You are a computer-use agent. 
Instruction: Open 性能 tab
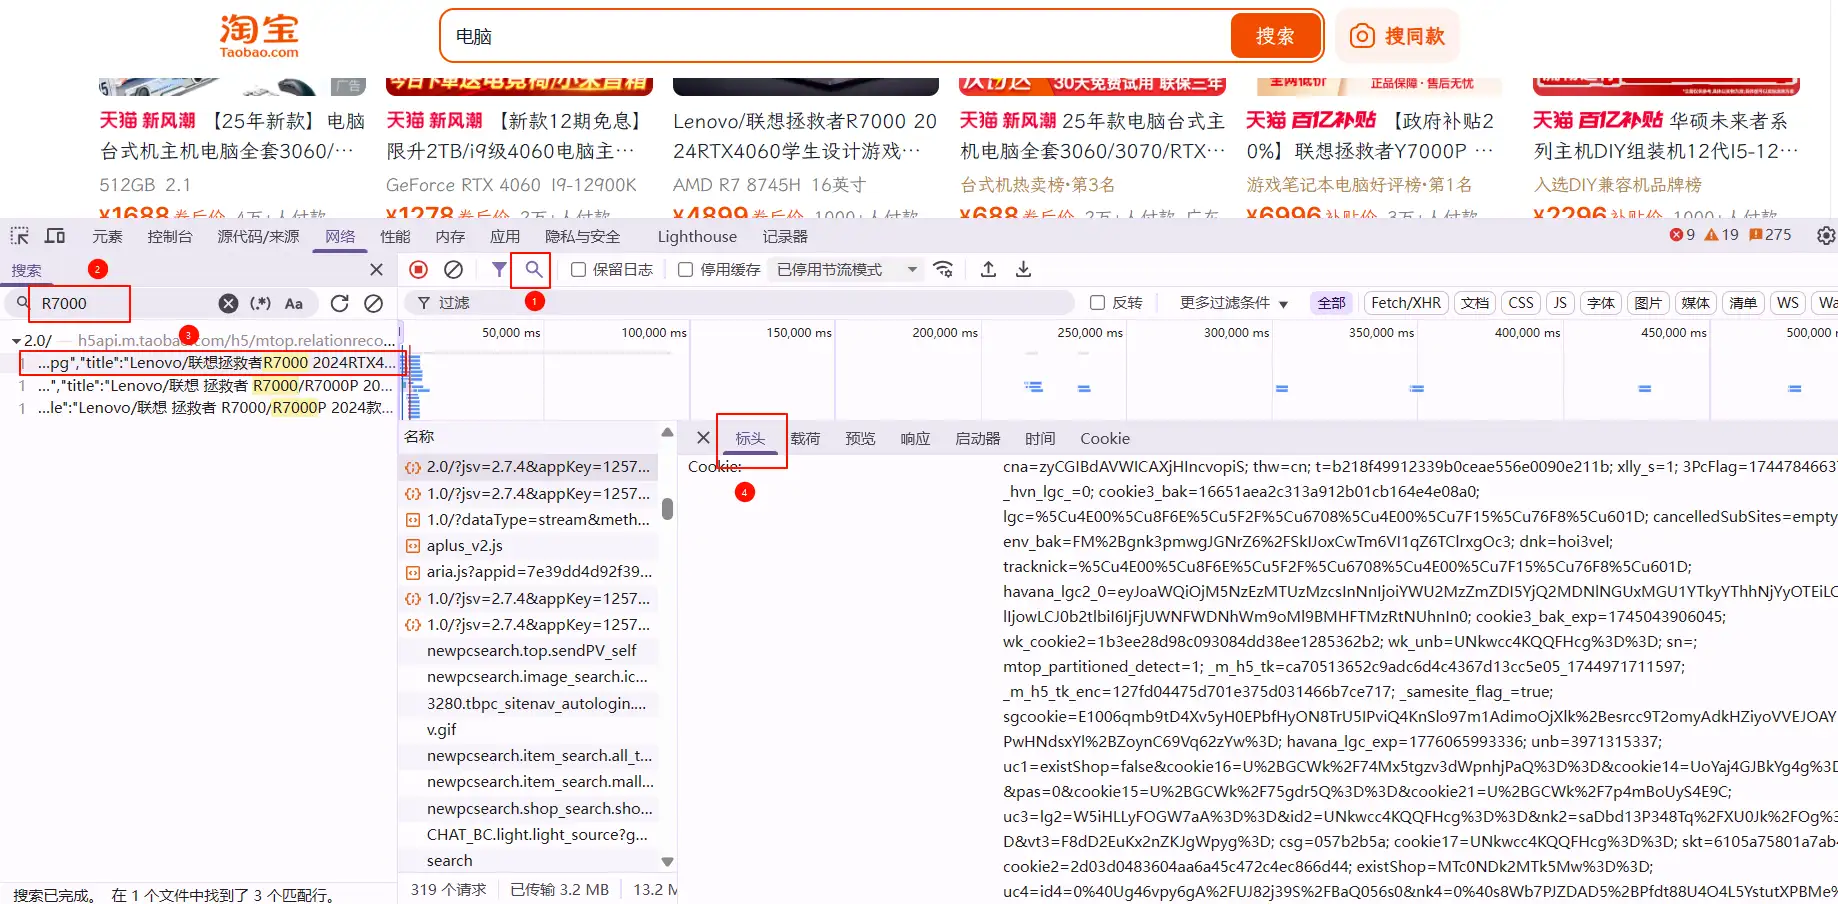coord(395,236)
